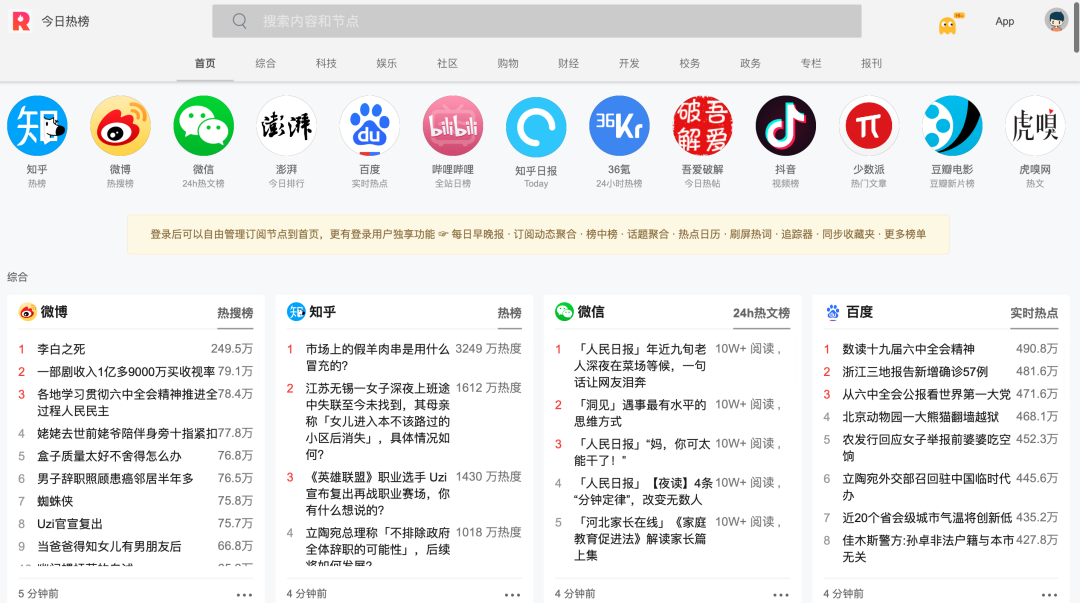
Task: Open the user avatar profile icon
Action: 1056,20
